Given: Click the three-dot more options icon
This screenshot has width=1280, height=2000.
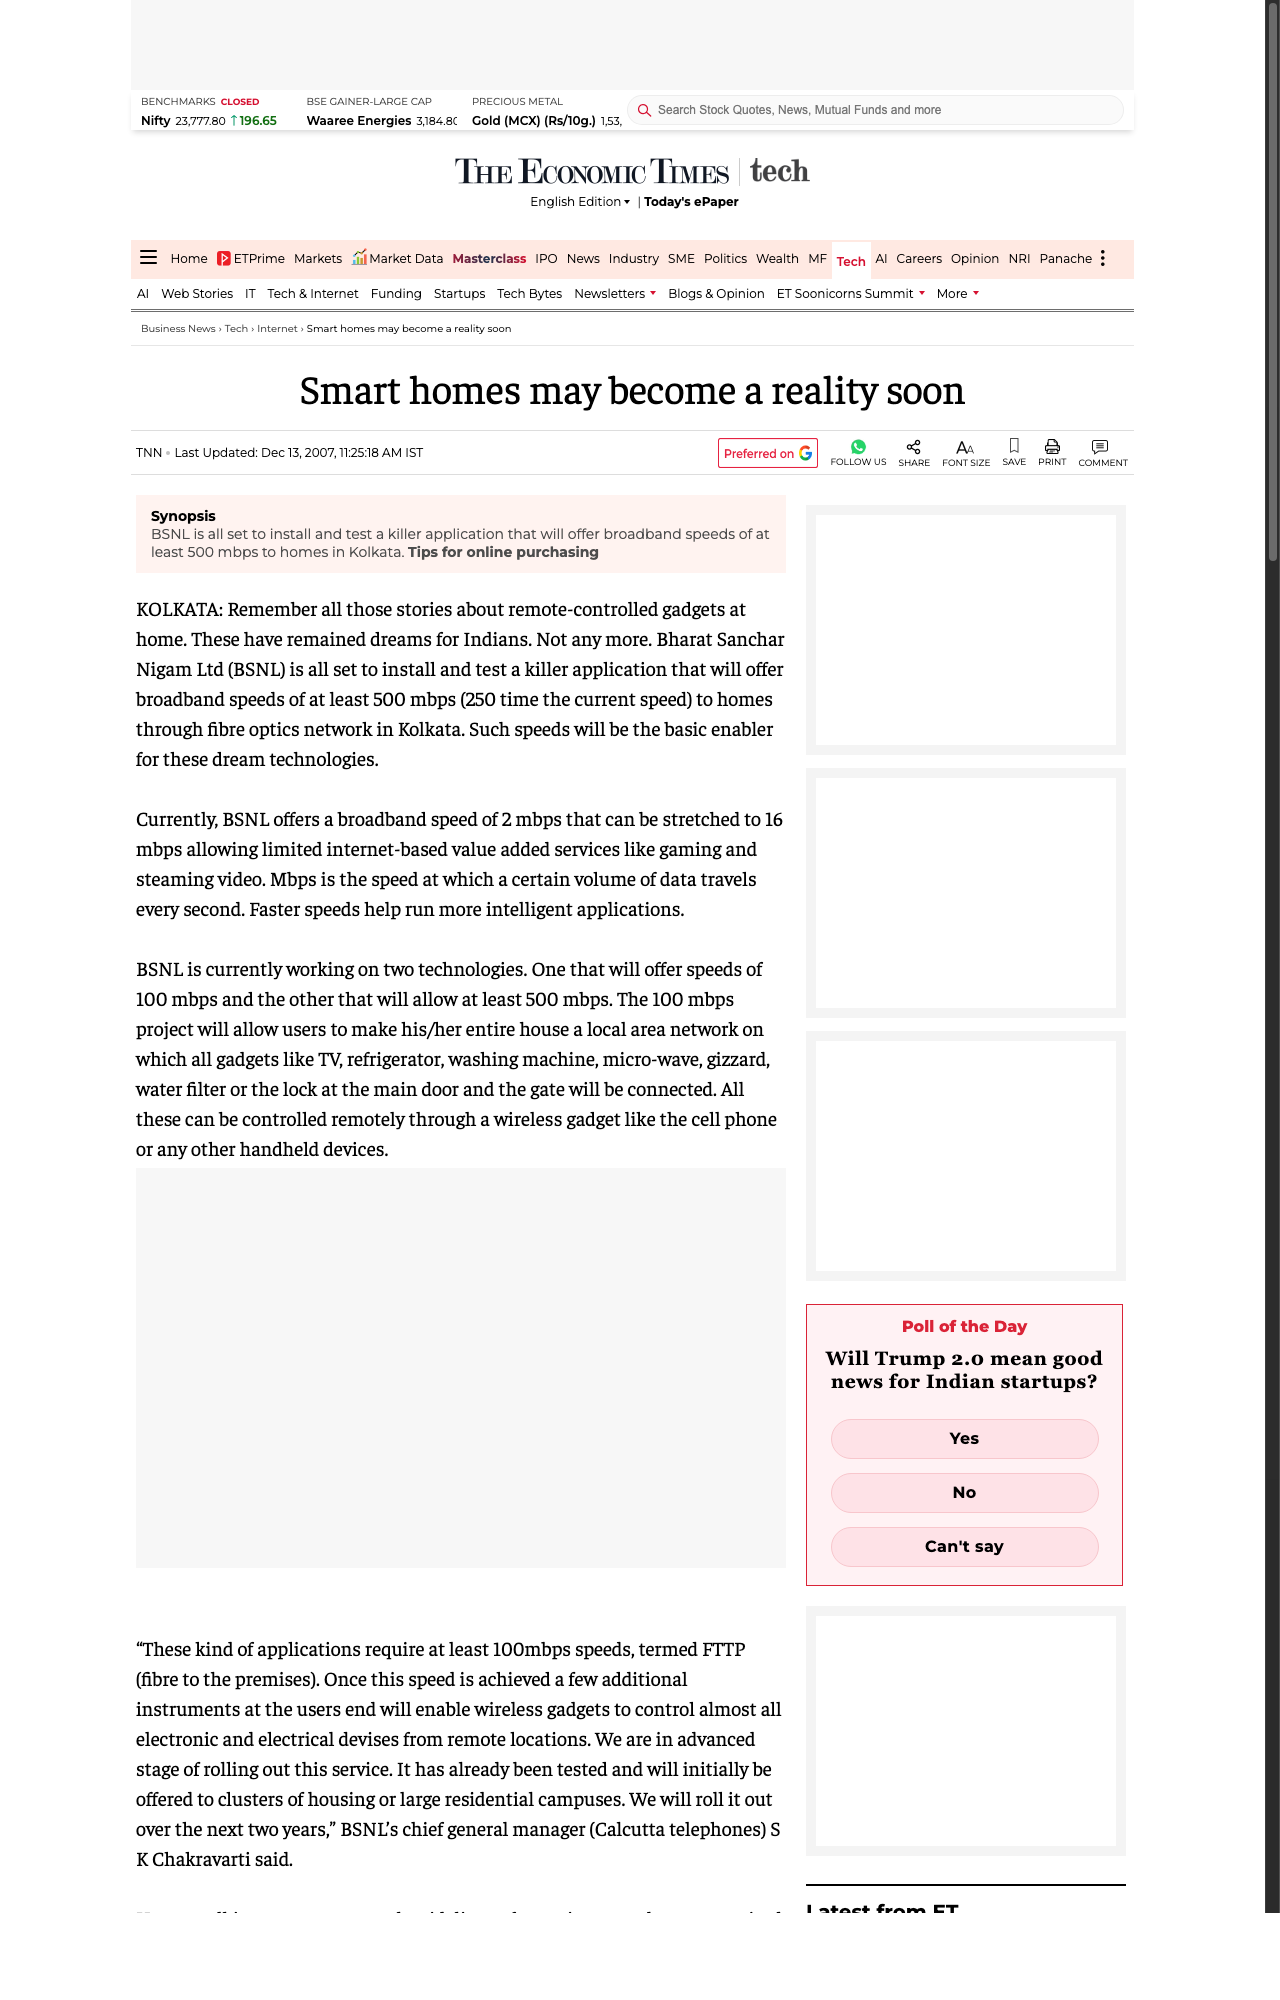Looking at the screenshot, I should tap(1103, 258).
